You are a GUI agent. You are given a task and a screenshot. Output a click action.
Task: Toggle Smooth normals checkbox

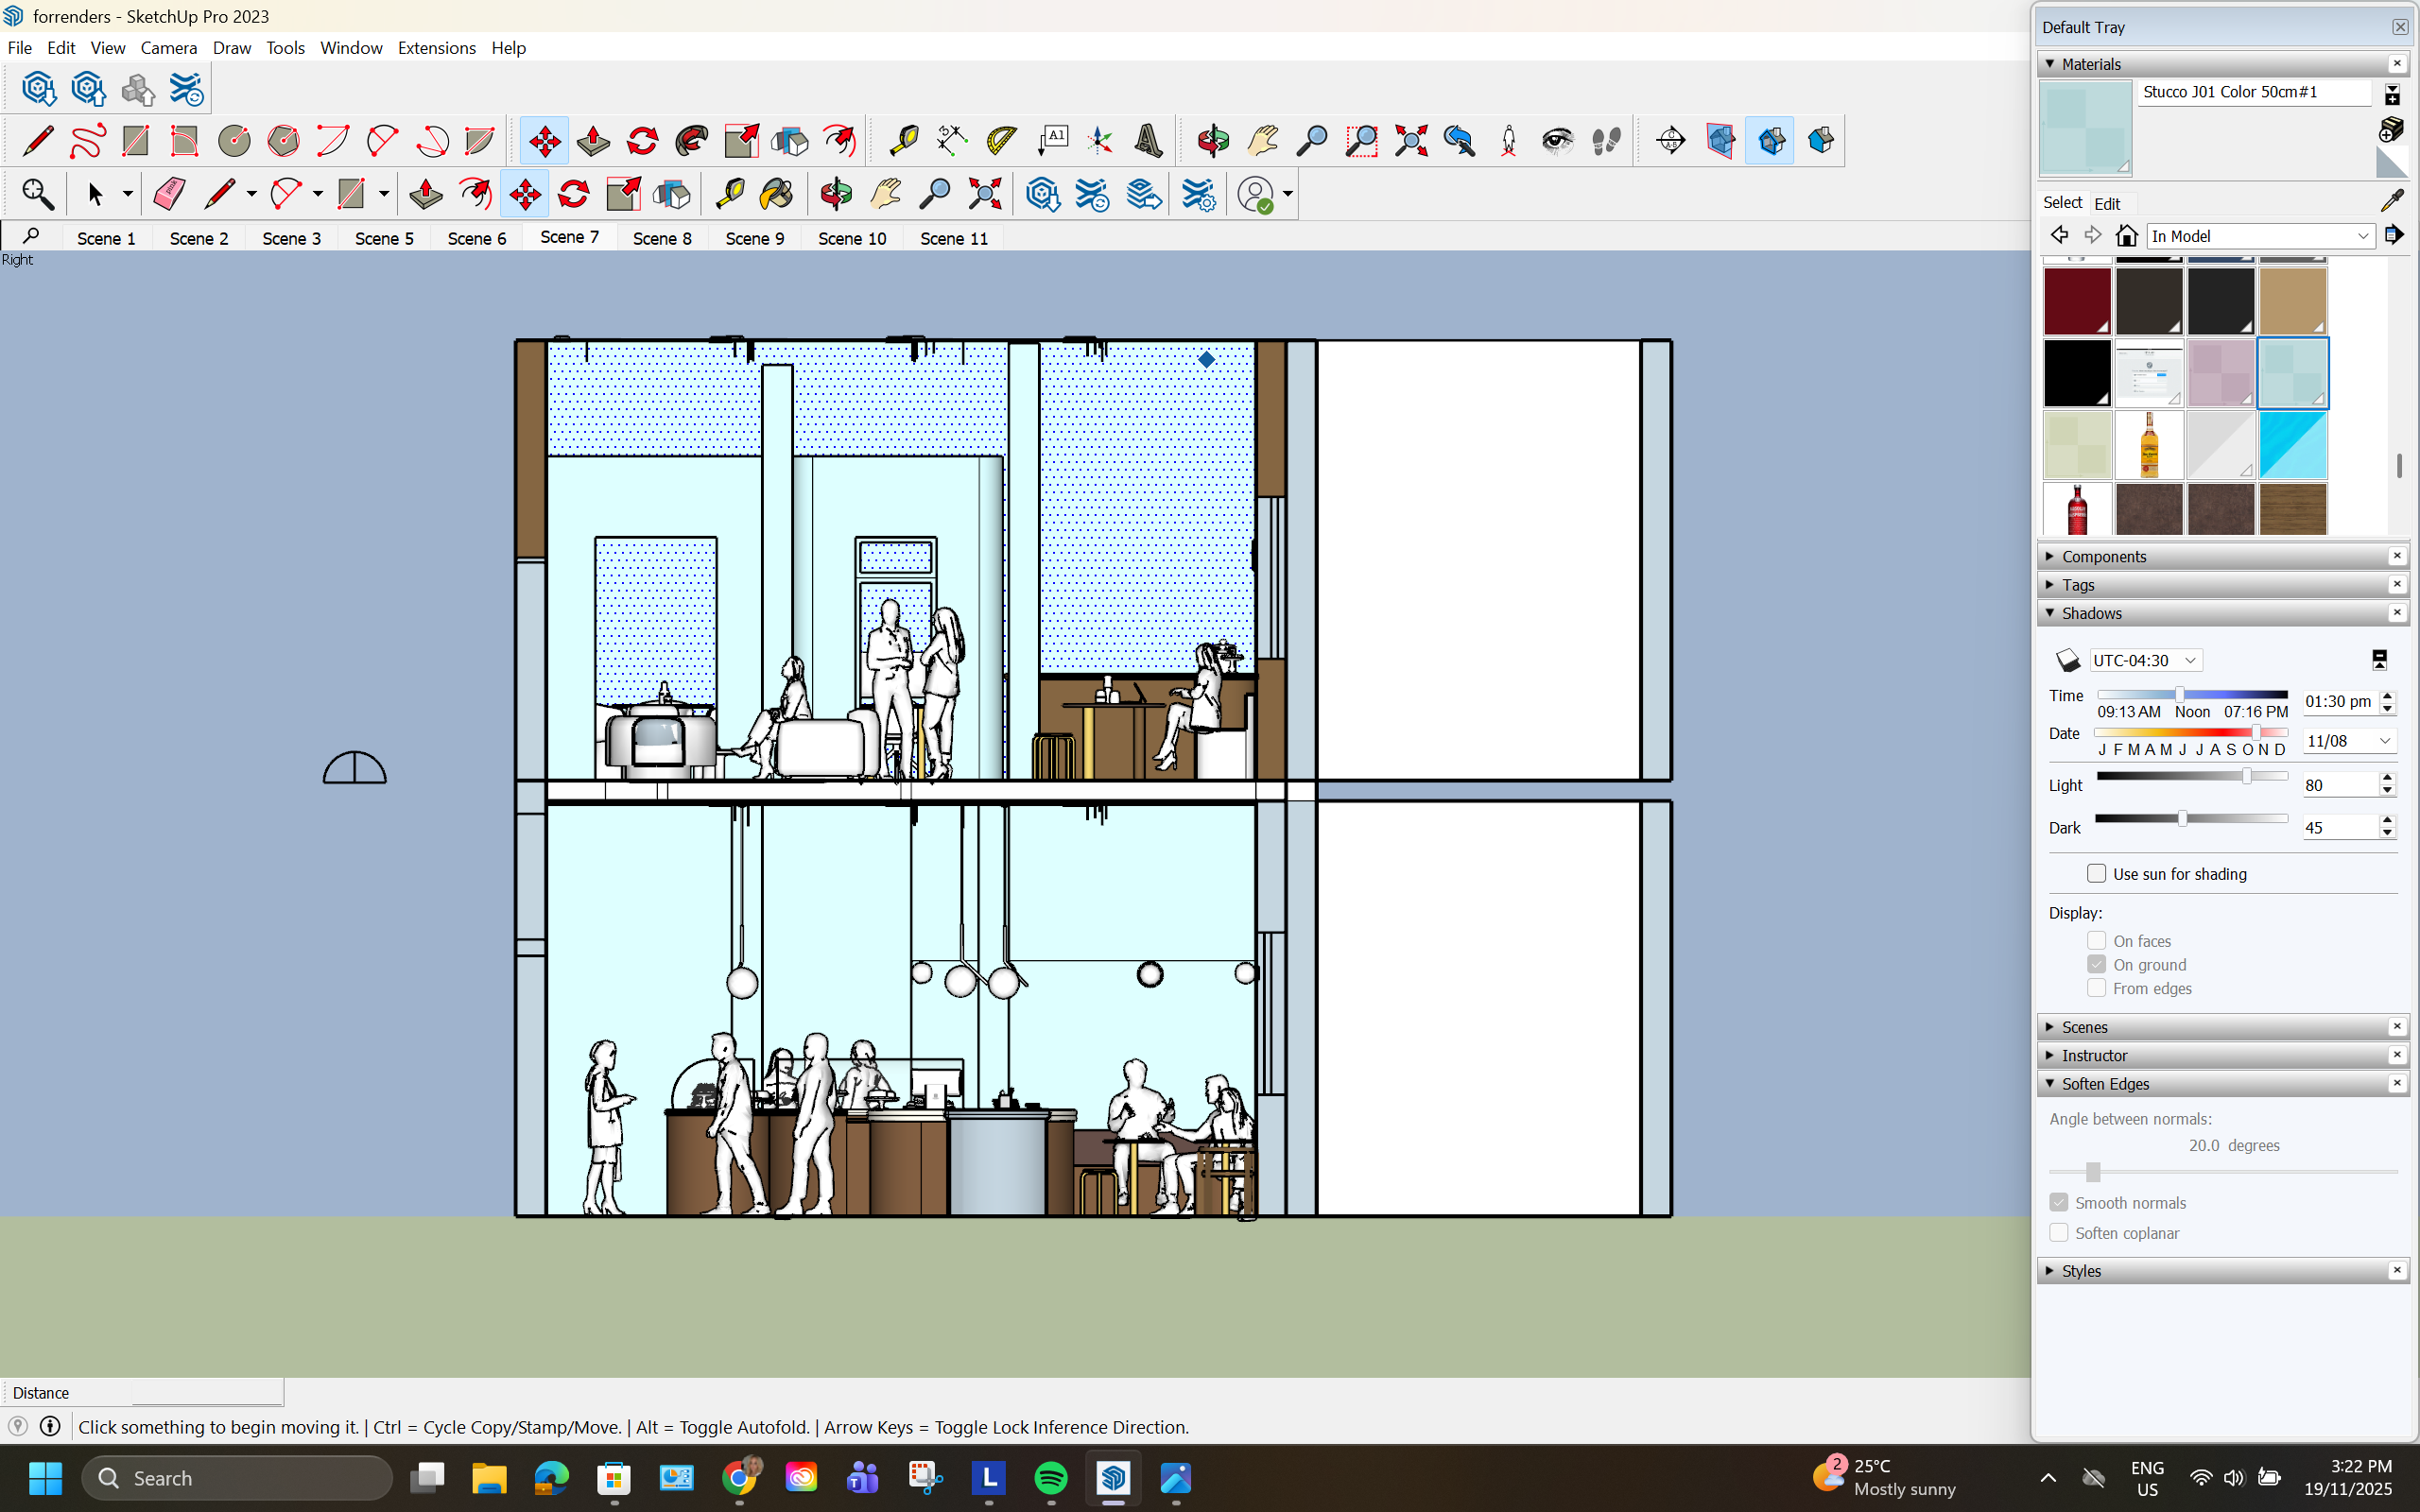click(2059, 1202)
